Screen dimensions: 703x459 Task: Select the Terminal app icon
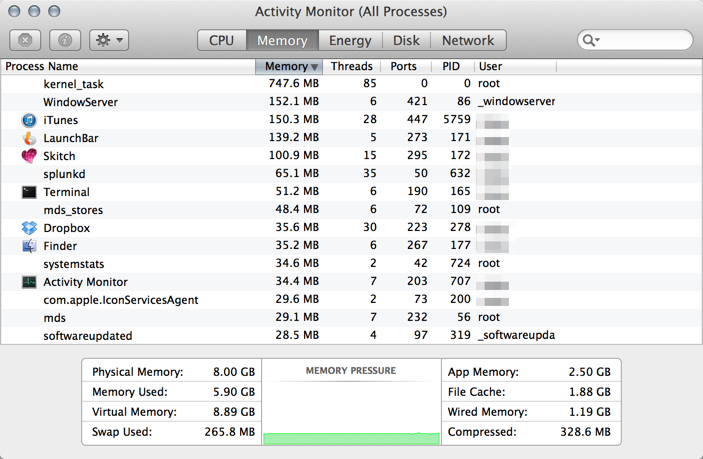(x=29, y=192)
